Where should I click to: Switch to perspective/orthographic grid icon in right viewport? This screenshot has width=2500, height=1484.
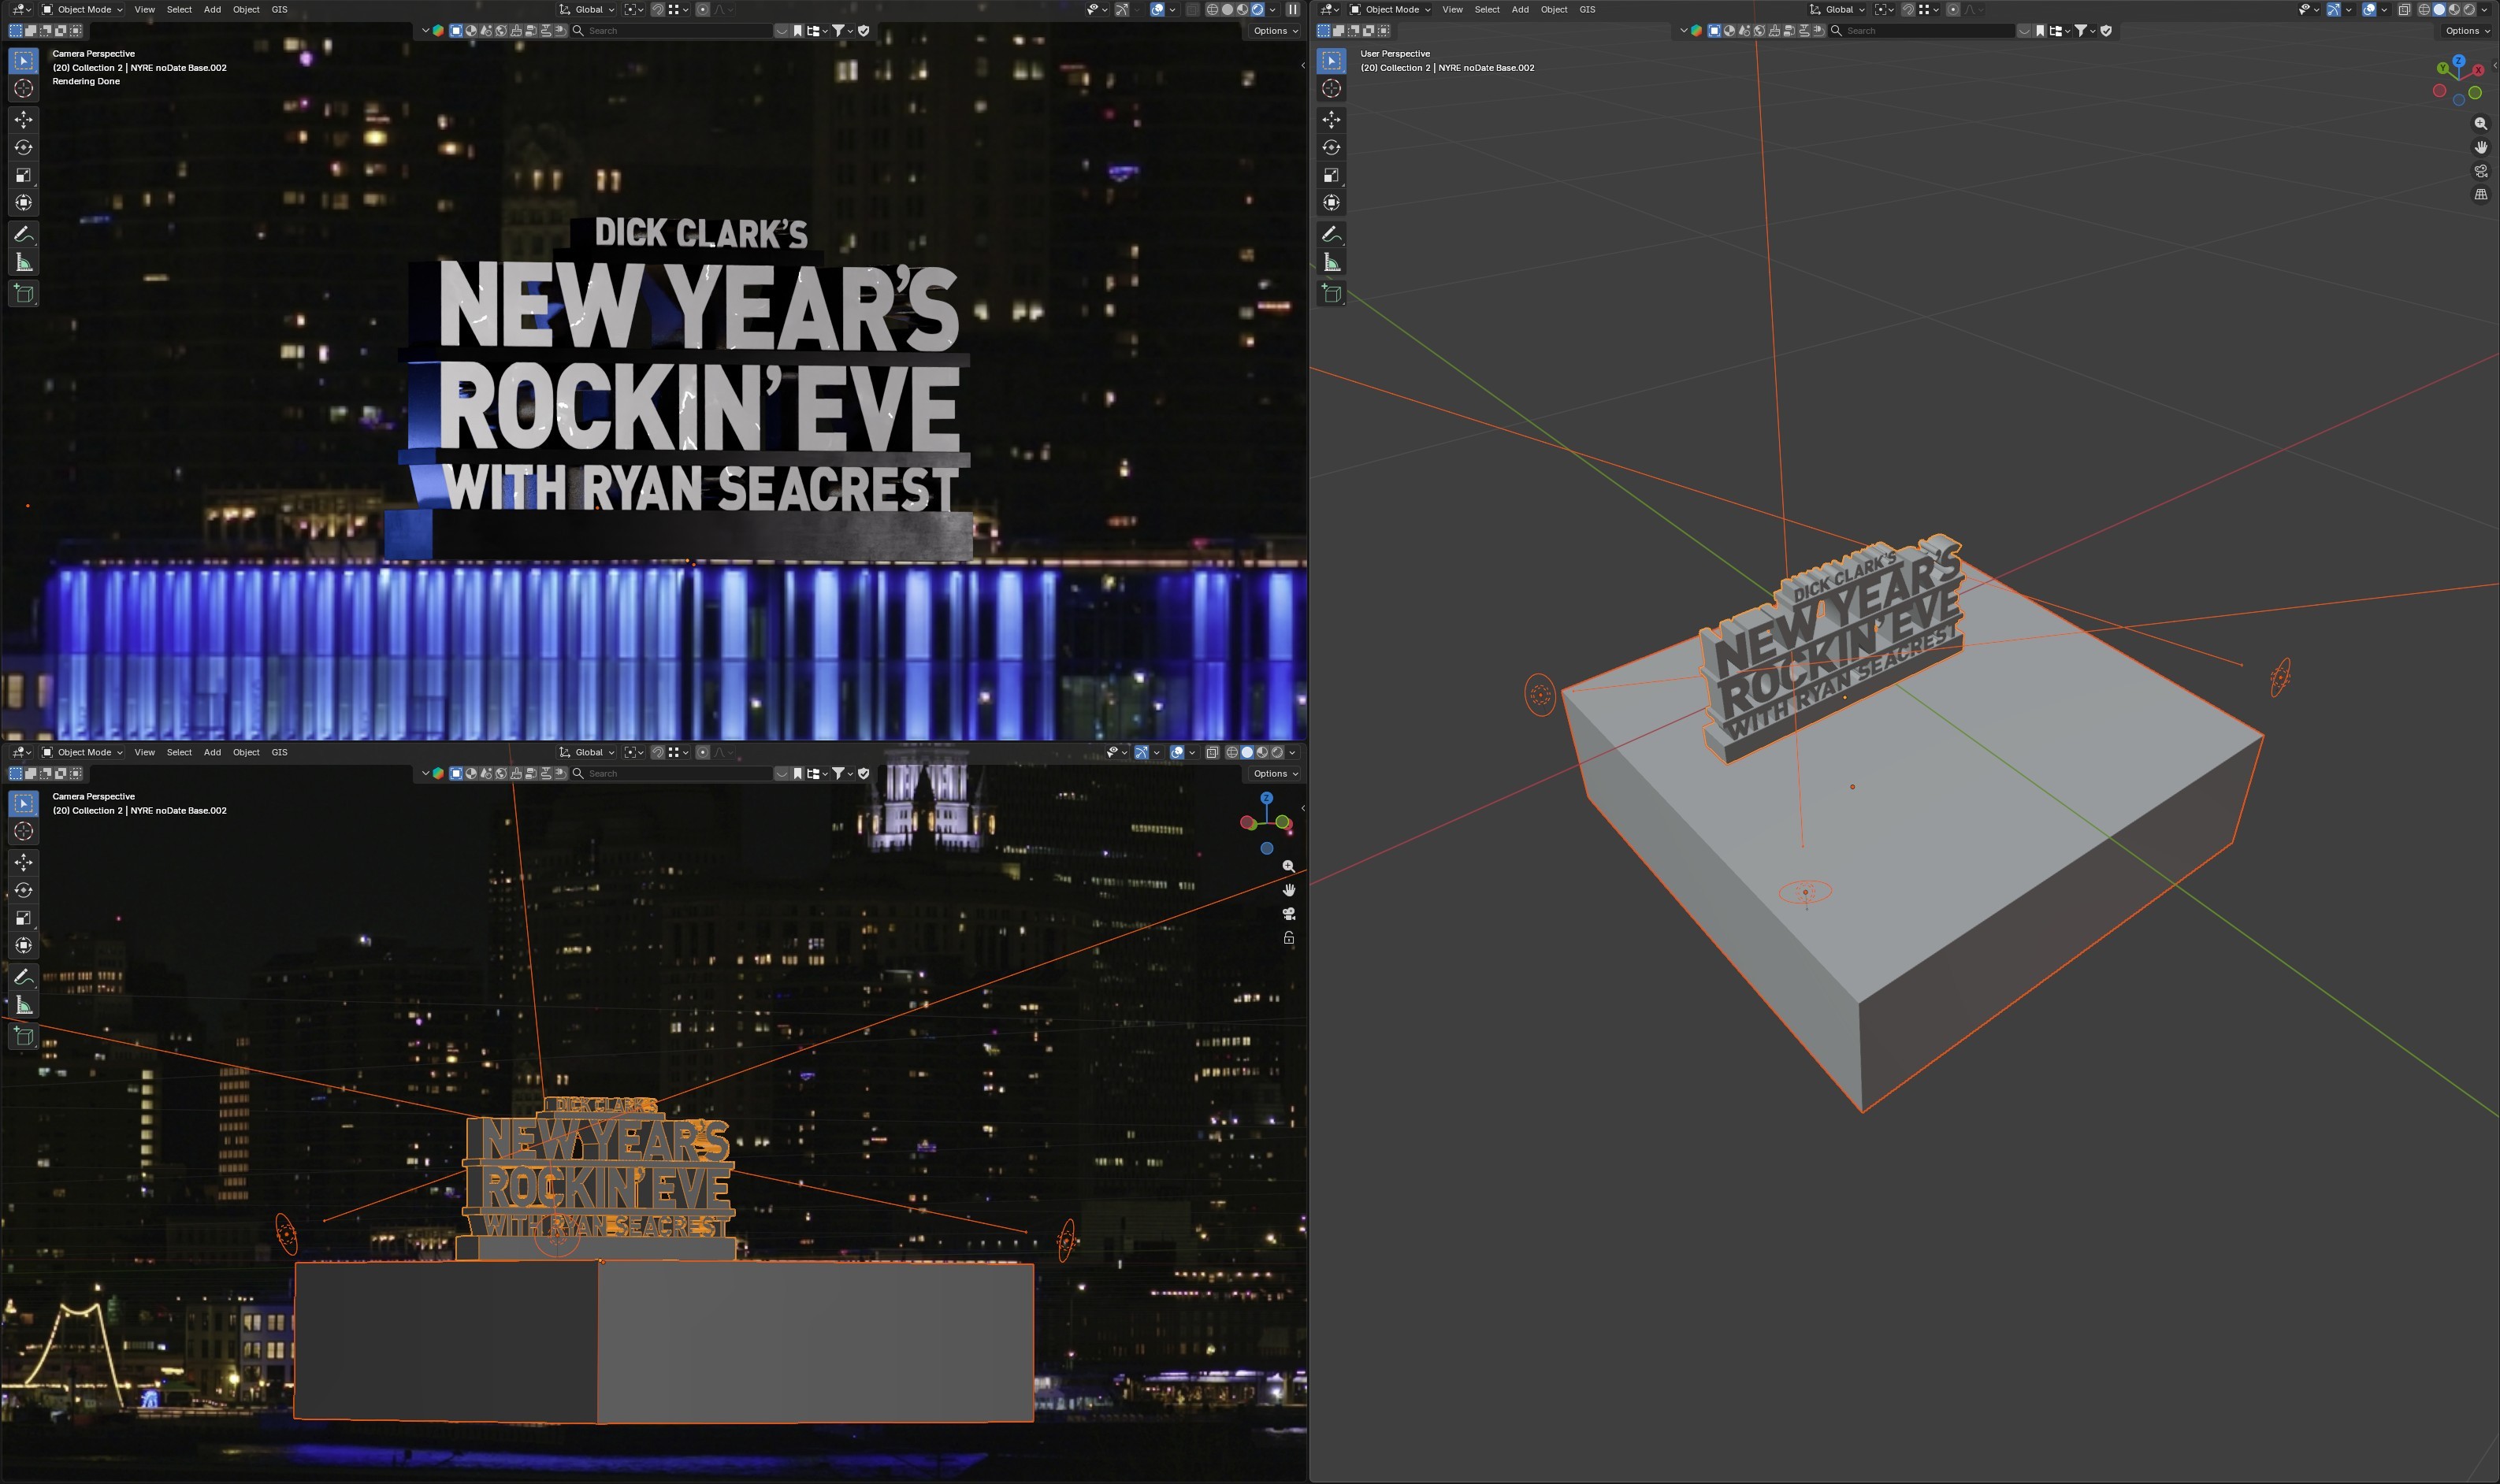point(2481,195)
